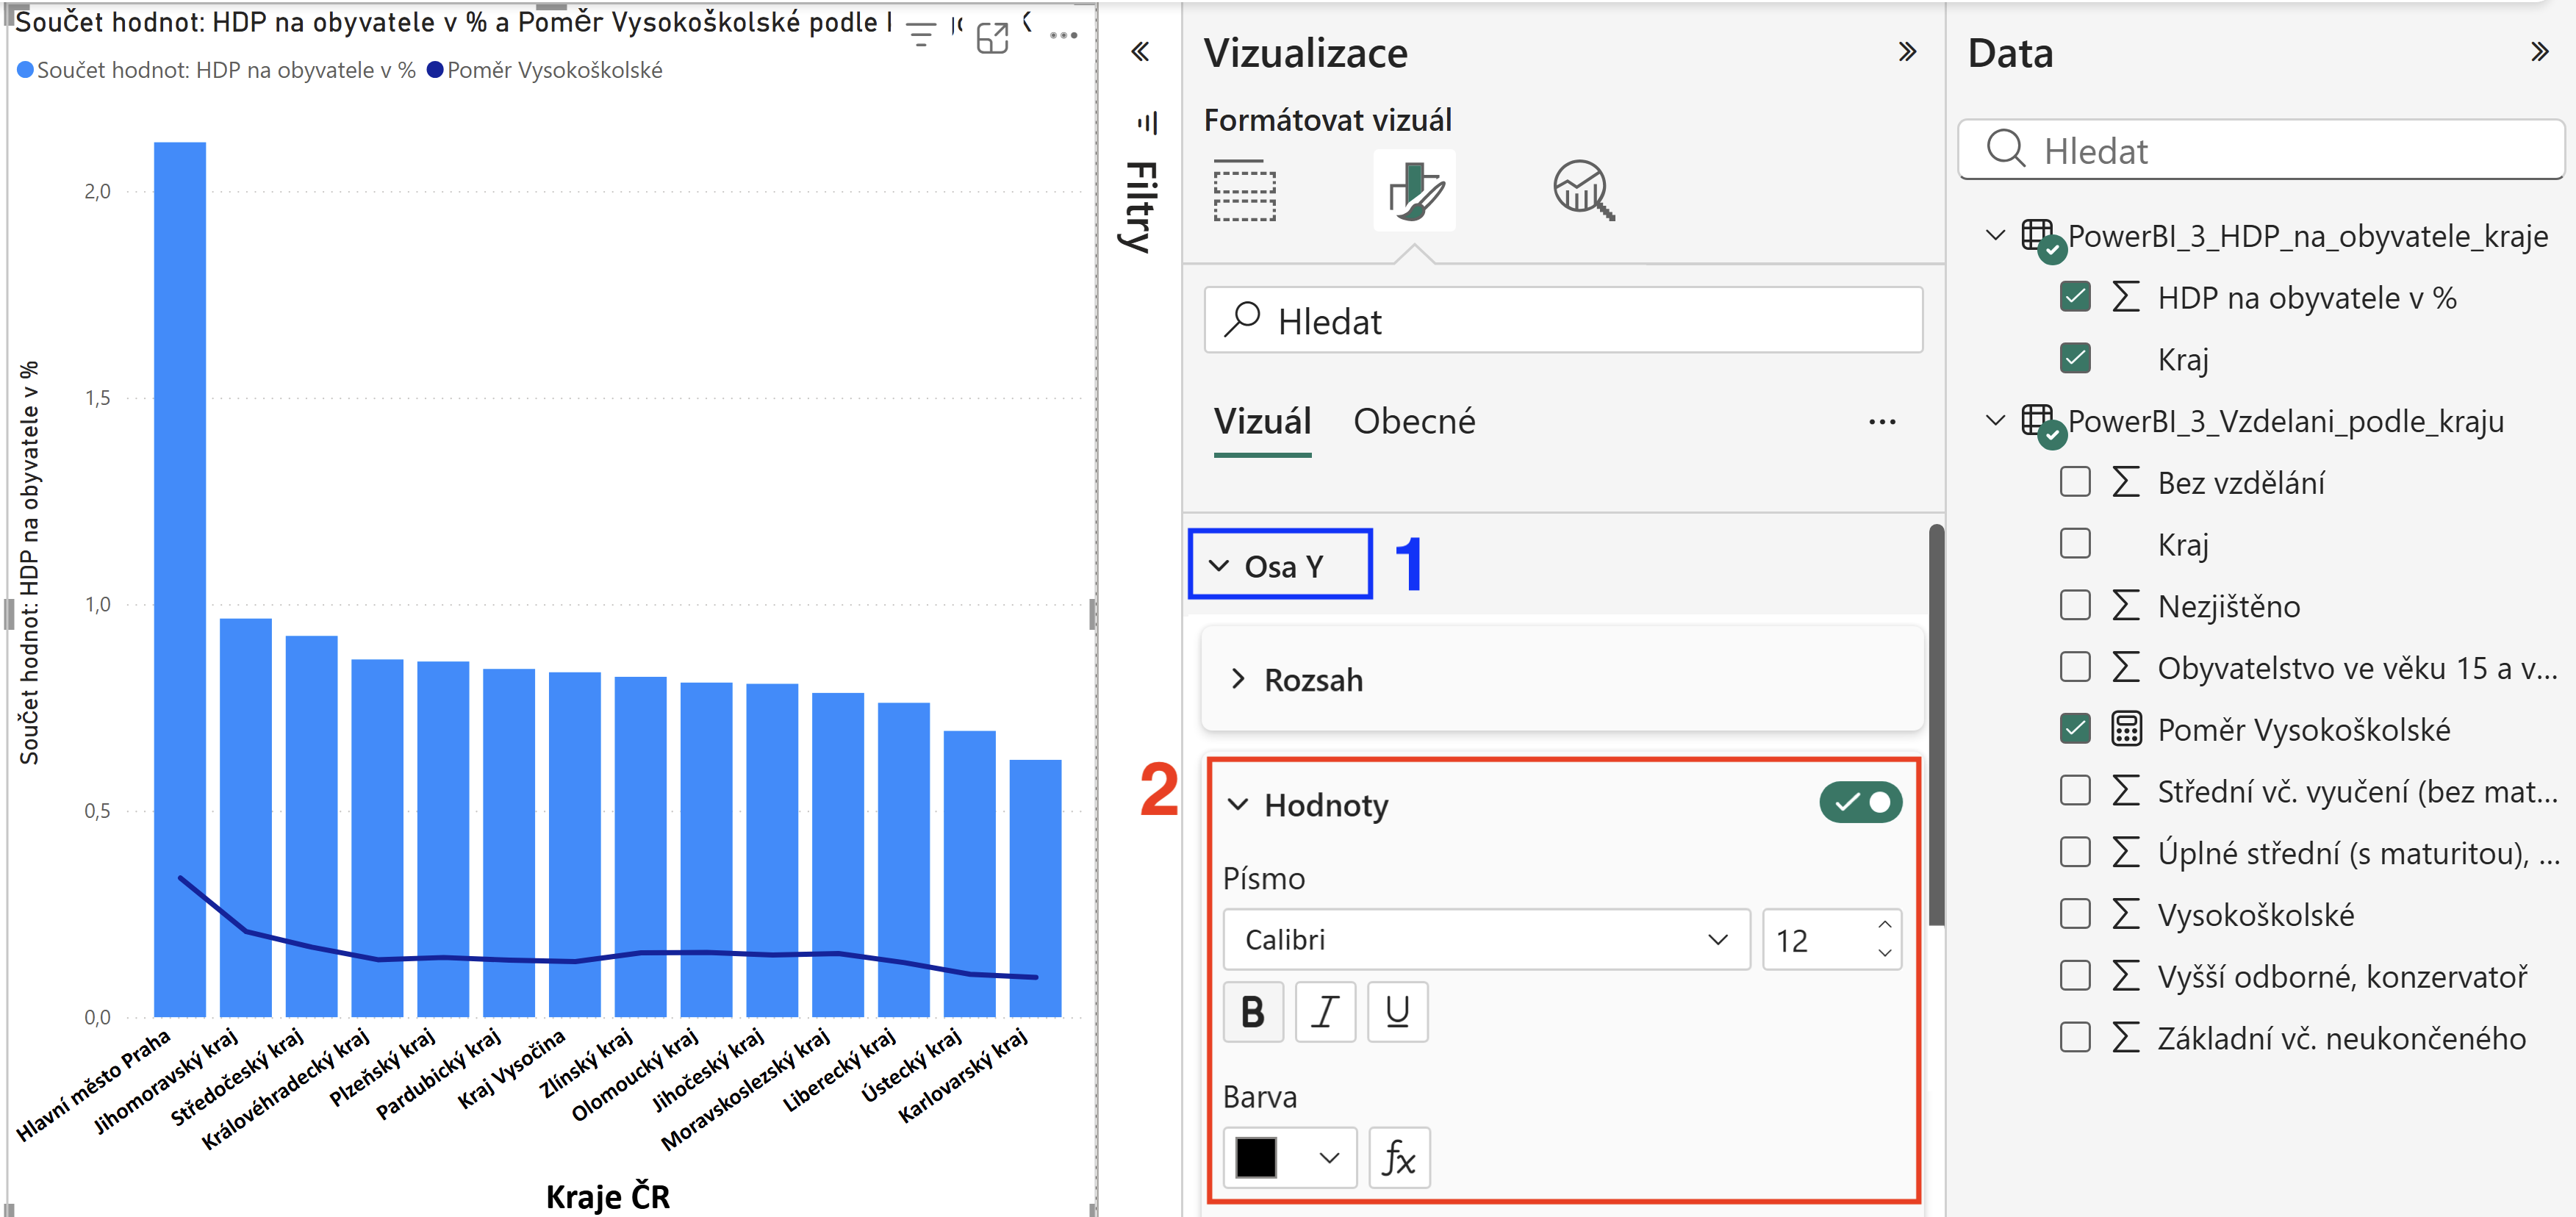Screen dimensions: 2576x1217
Task: Increase the font size stepper up arrow
Action: click(x=1884, y=925)
